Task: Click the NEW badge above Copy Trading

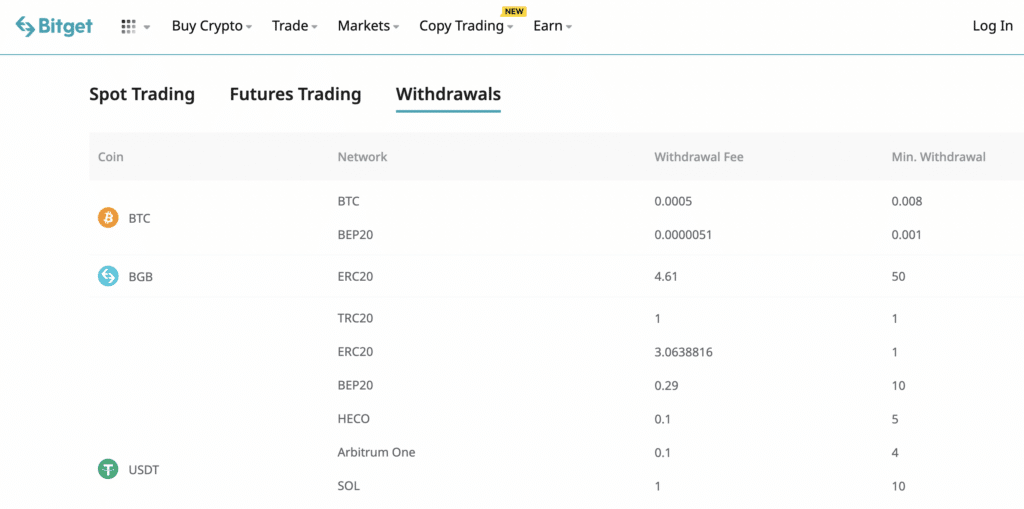Action: [514, 11]
